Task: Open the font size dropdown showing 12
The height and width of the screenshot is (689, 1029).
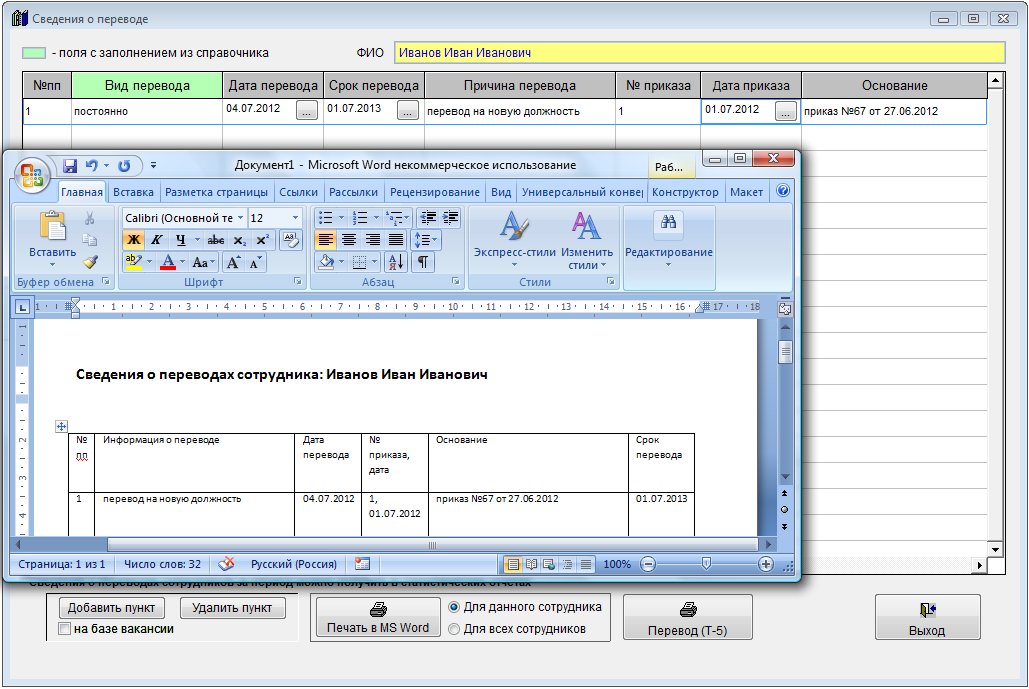Action: [295, 218]
